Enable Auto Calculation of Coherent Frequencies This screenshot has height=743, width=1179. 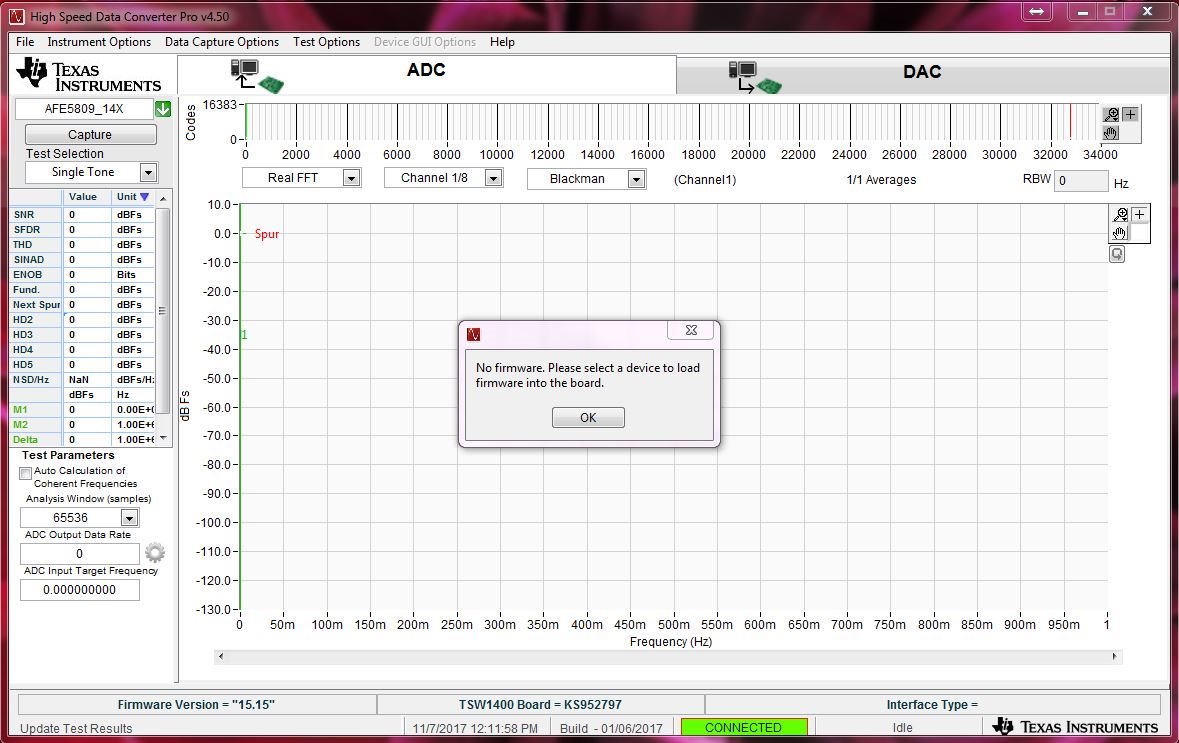26,473
